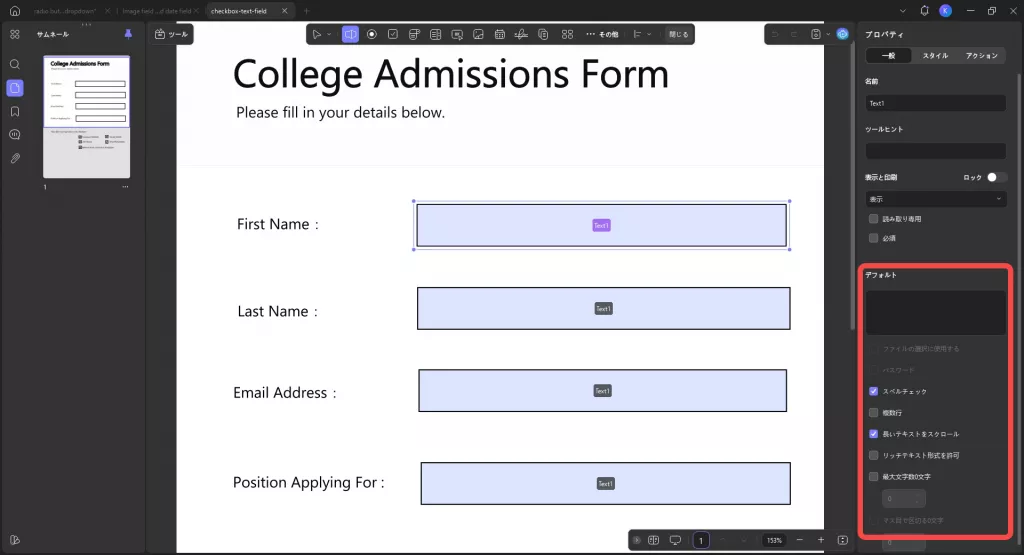
Task: Select the radio button form tool
Action: point(372,35)
